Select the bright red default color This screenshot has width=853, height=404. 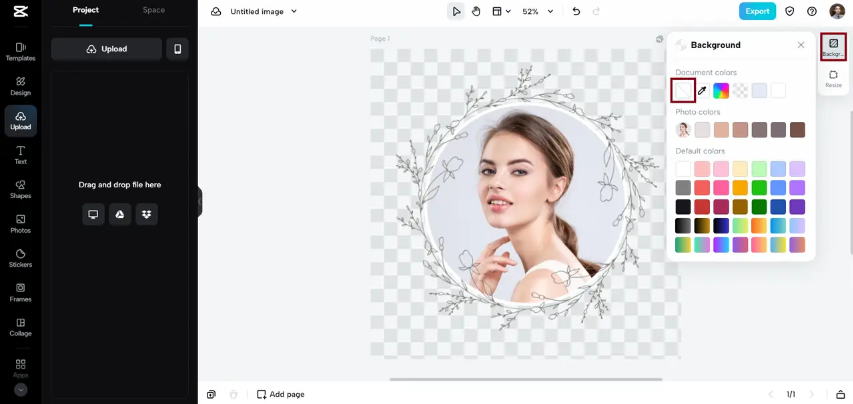click(x=702, y=188)
